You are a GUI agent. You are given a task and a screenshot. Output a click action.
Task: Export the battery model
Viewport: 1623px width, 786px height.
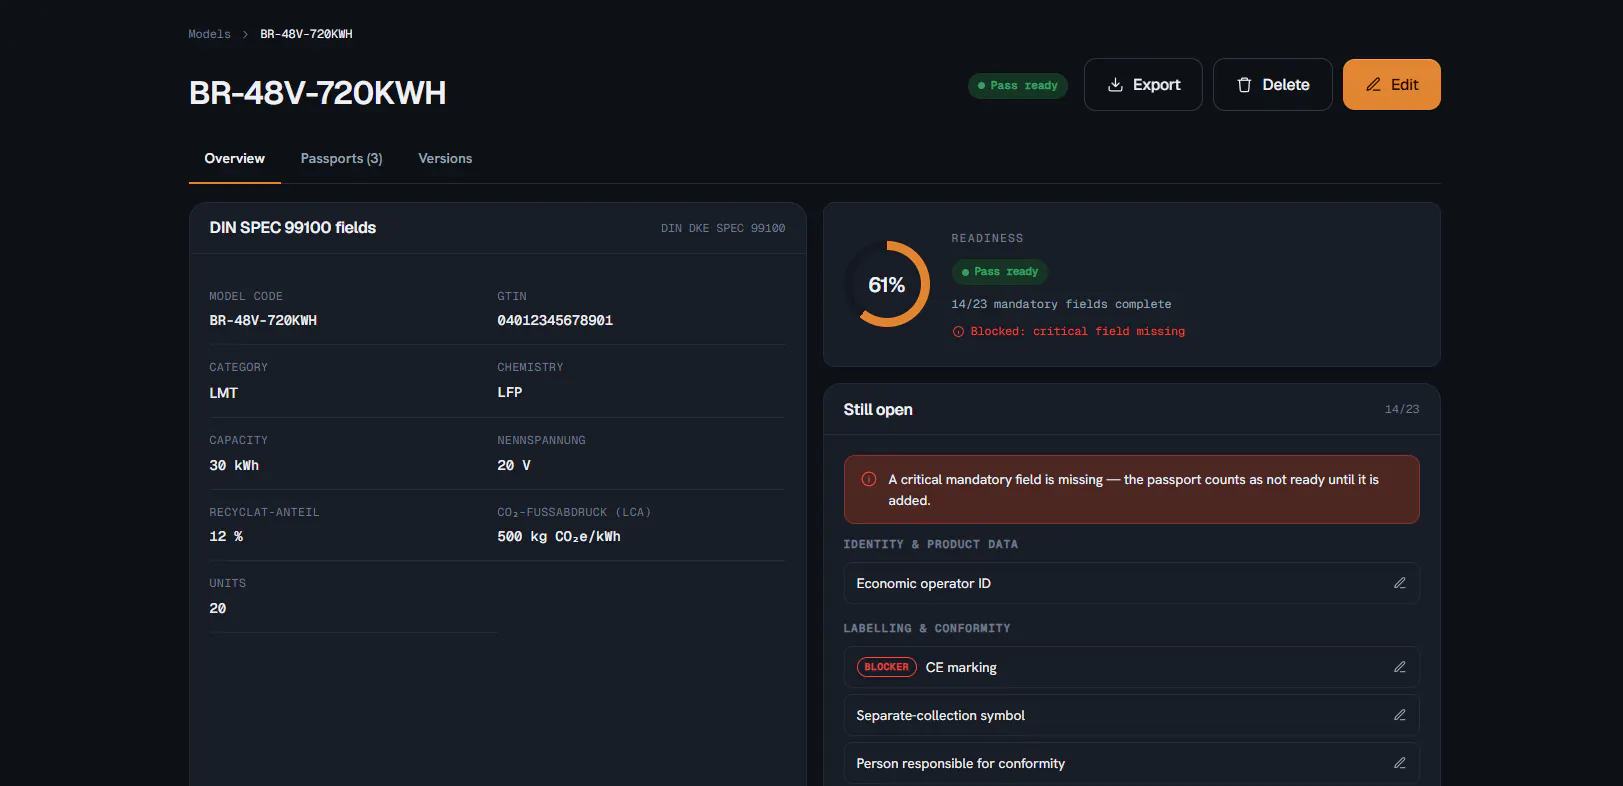point(1143,85)
